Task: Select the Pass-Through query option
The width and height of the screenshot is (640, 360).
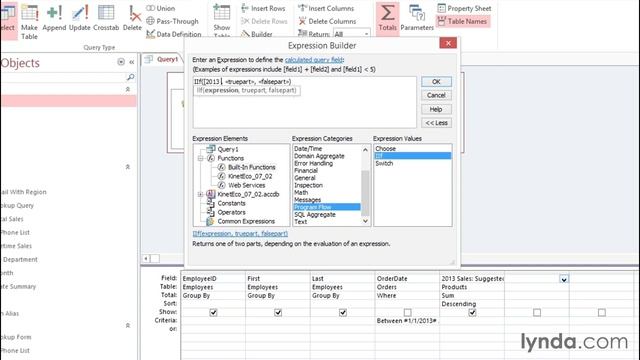Action: pos(172,21)
